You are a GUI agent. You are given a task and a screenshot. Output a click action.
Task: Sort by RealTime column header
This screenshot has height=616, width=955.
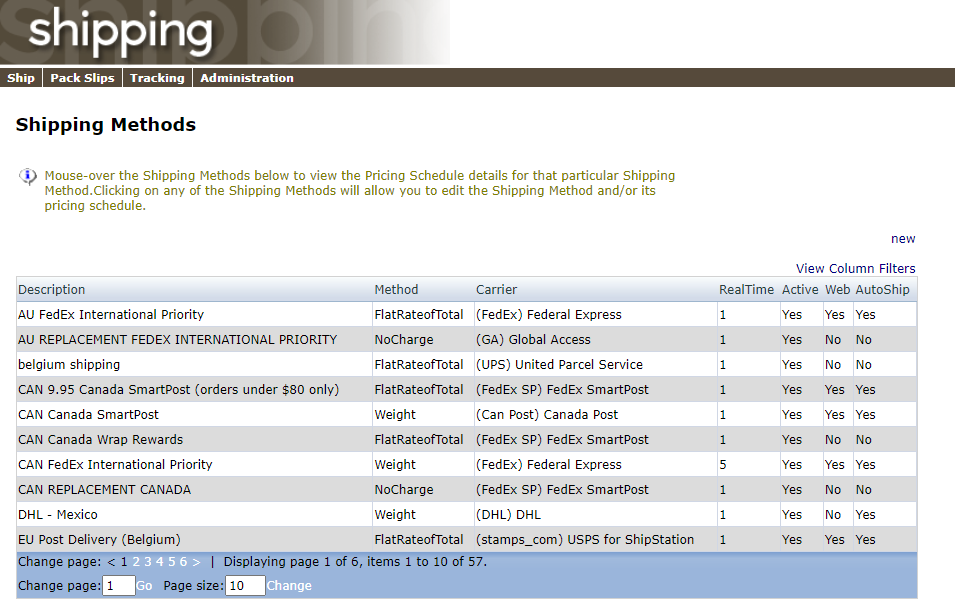(x=746, y=290)
